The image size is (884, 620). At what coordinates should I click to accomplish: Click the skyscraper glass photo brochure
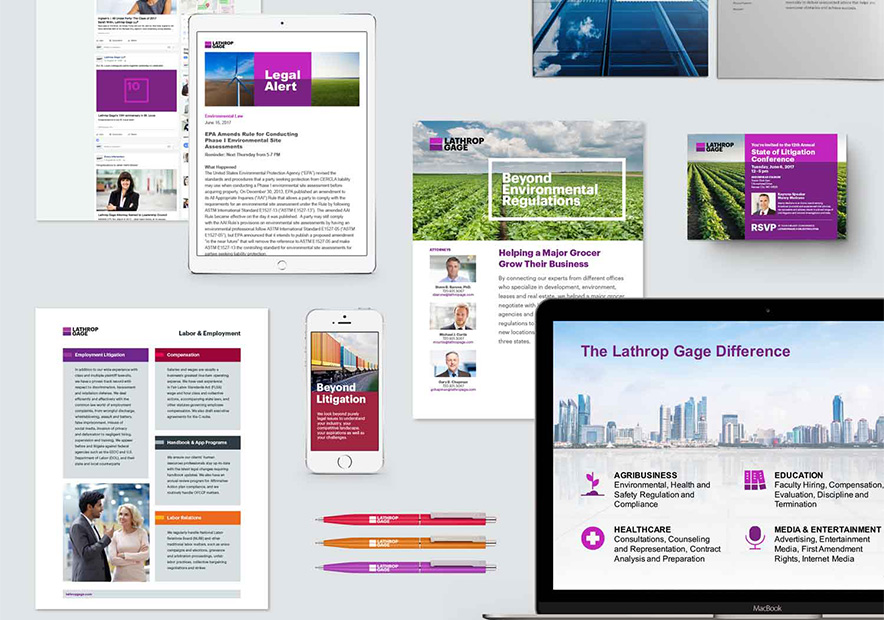point(620,38)
